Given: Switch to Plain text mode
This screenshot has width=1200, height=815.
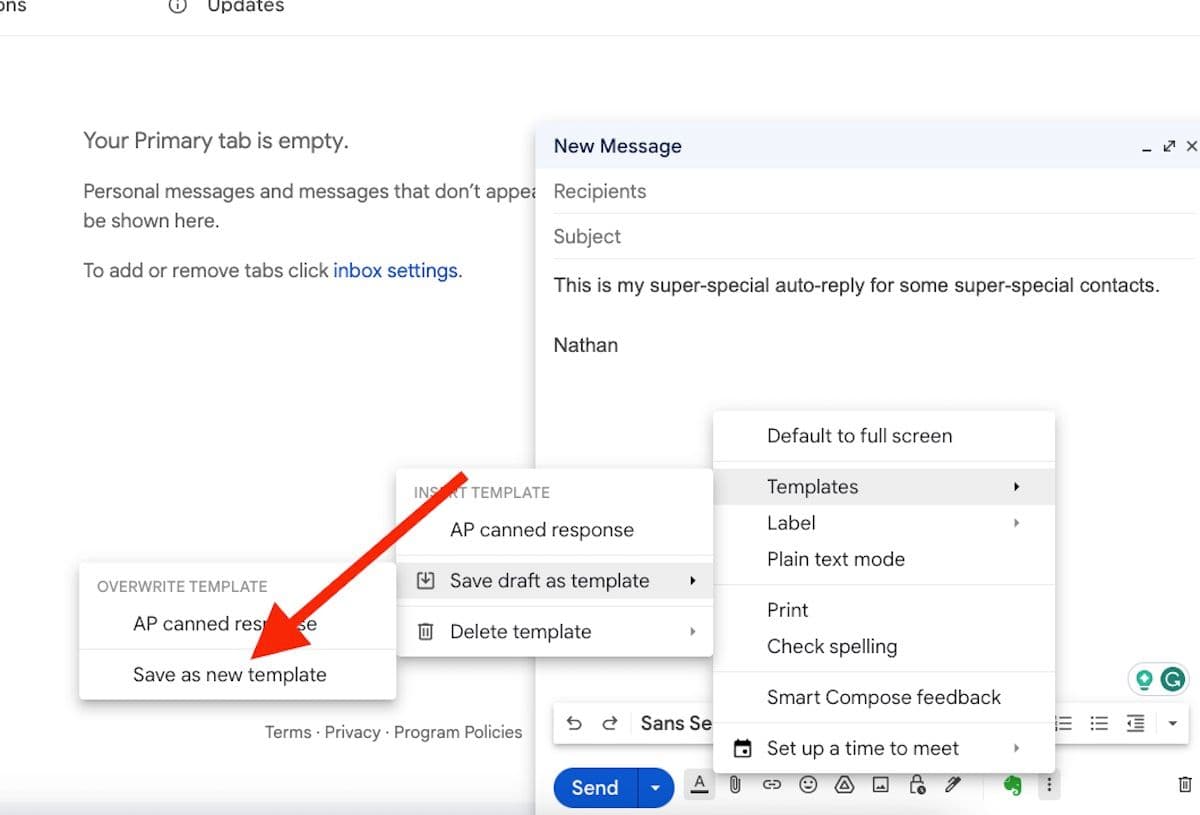Looking at the screenshot, I should tap(837, 559).
